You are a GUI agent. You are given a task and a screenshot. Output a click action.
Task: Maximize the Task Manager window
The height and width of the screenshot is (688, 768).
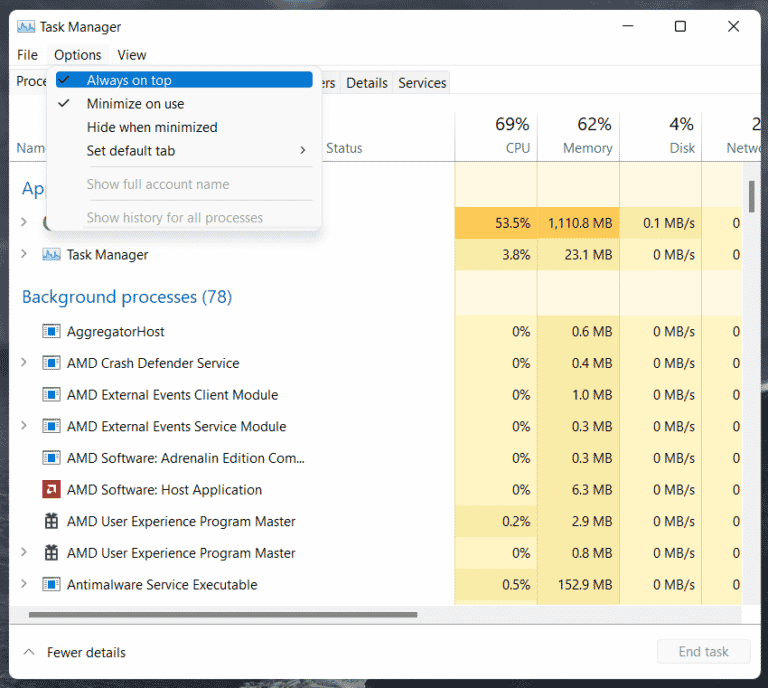[680, 26]
